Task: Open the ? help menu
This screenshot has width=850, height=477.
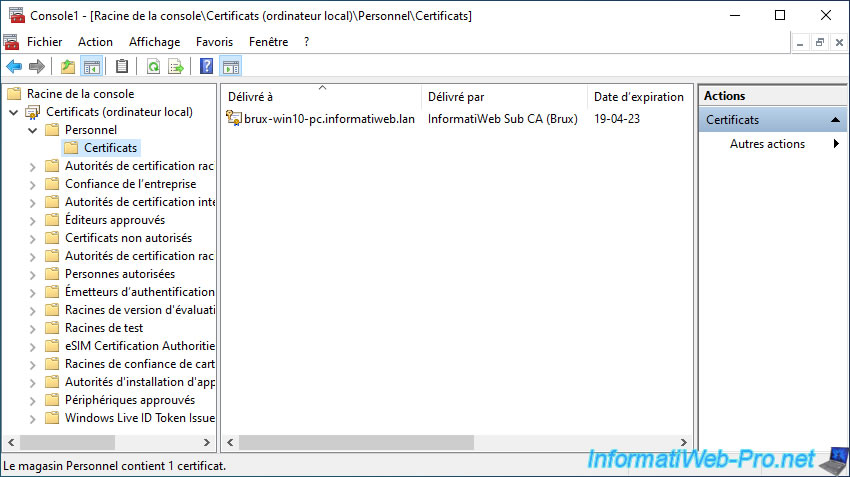Action: click(306, 42)
